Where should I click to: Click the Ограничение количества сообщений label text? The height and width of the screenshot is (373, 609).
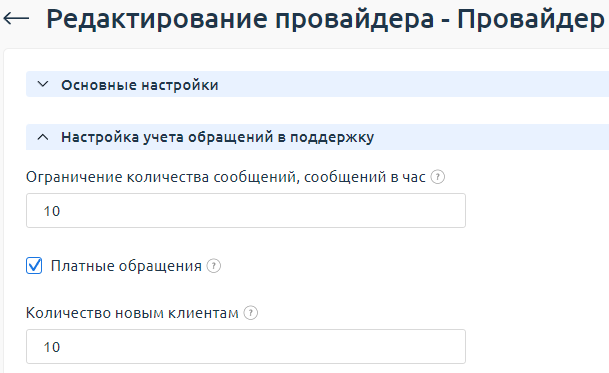tap(226, 177)
